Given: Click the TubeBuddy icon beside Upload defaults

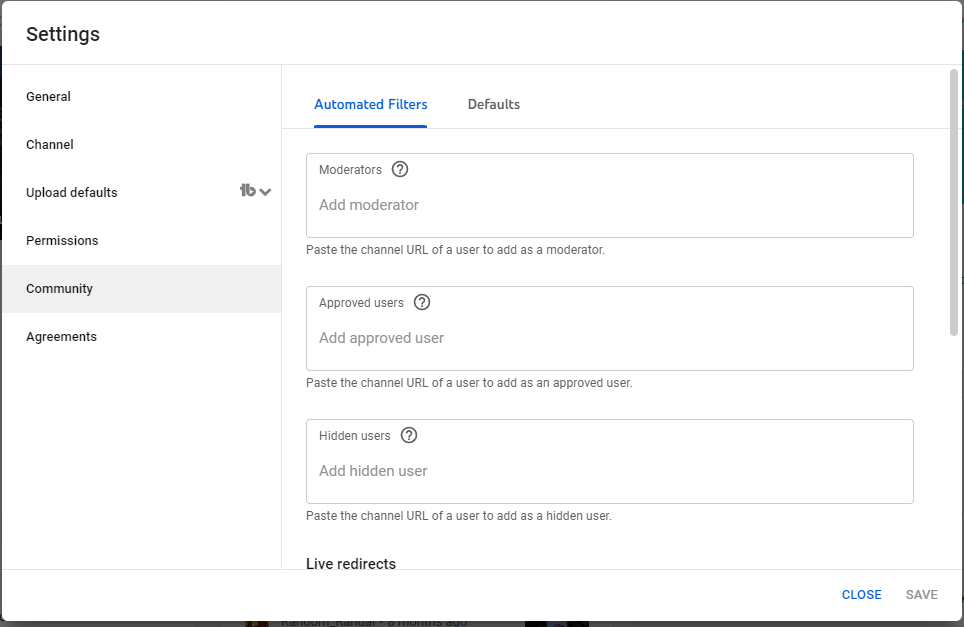Looking at the screenshot, I should 248,191.
